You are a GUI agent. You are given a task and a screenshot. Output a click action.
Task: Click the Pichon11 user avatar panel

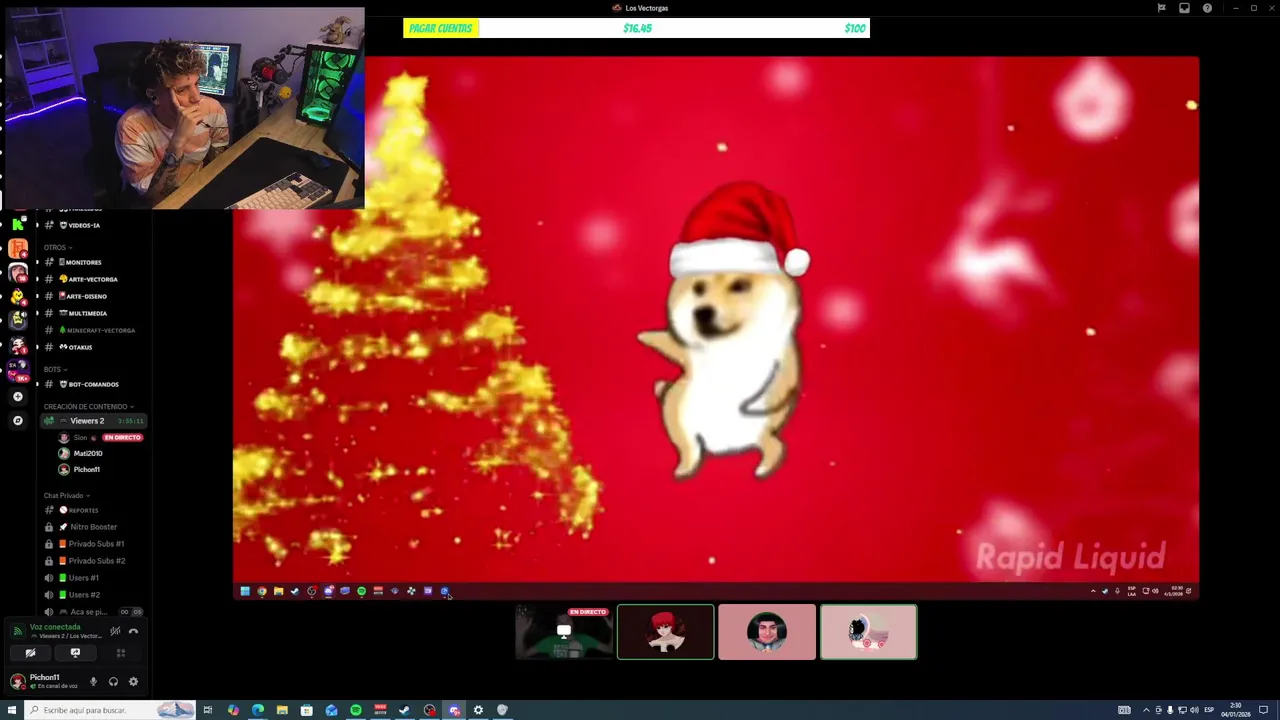[44, 681]
